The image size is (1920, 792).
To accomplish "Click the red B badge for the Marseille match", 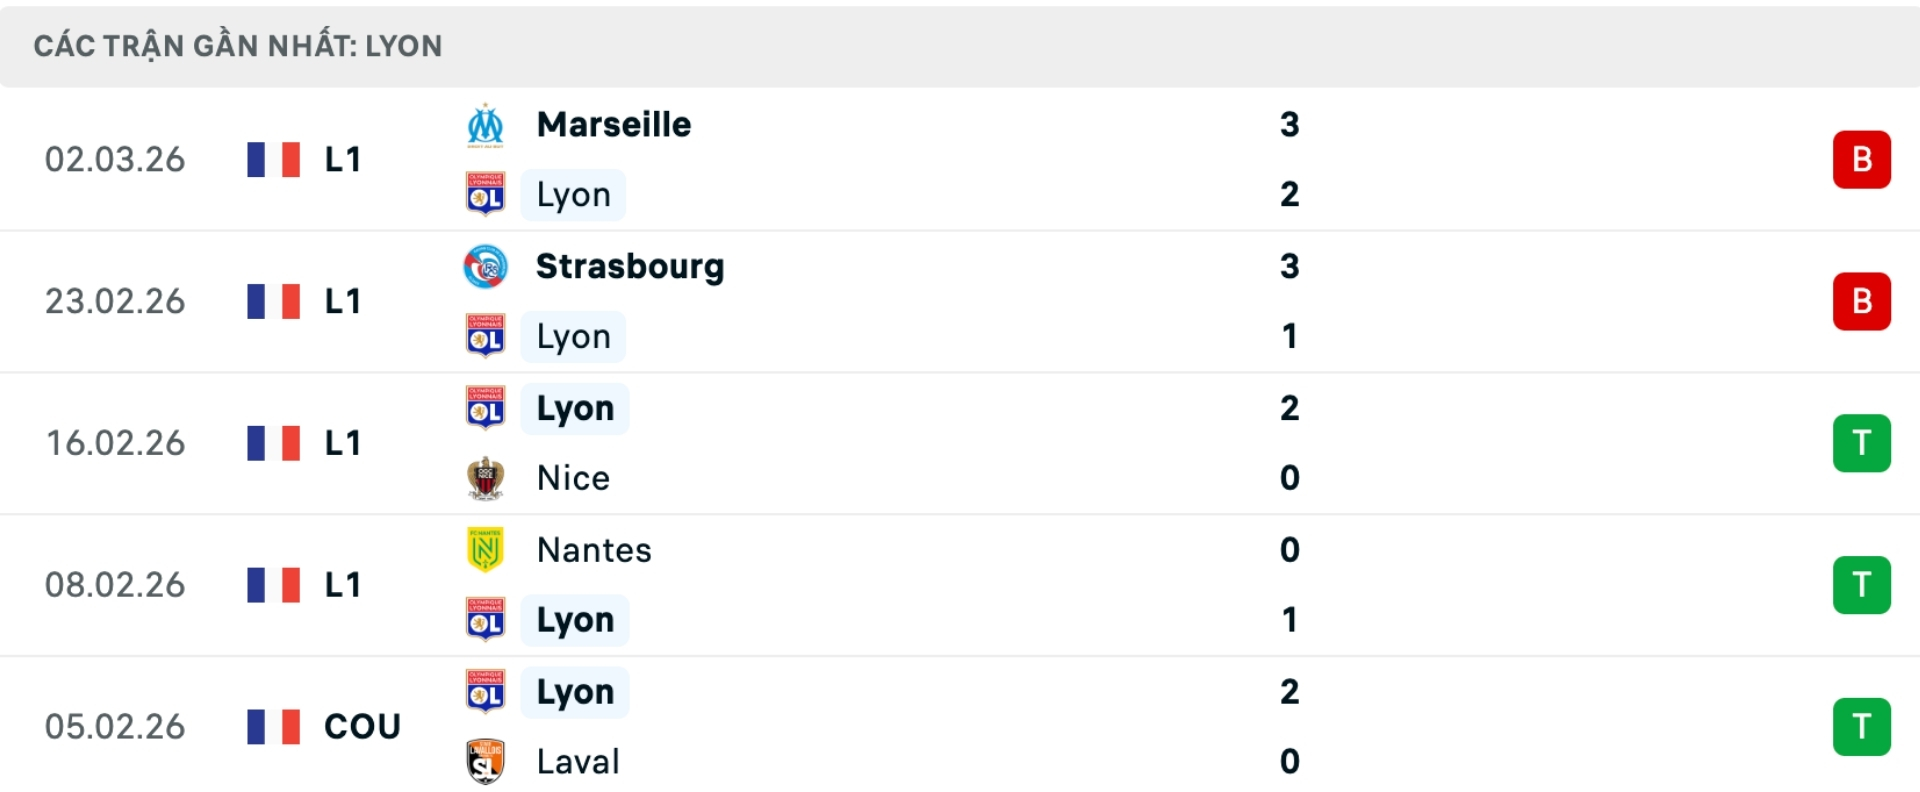I will pos(1861,158).
